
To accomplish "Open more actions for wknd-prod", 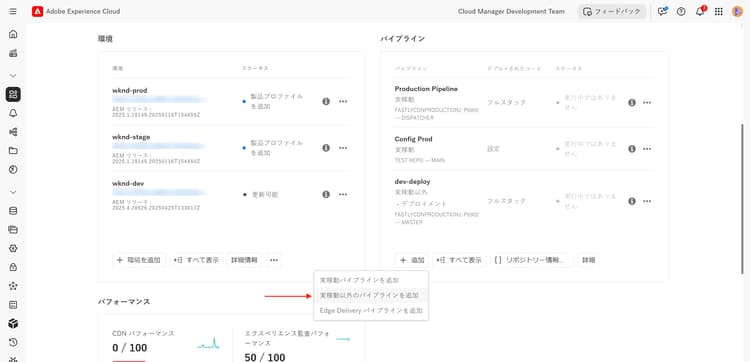I will pos(343,101).
